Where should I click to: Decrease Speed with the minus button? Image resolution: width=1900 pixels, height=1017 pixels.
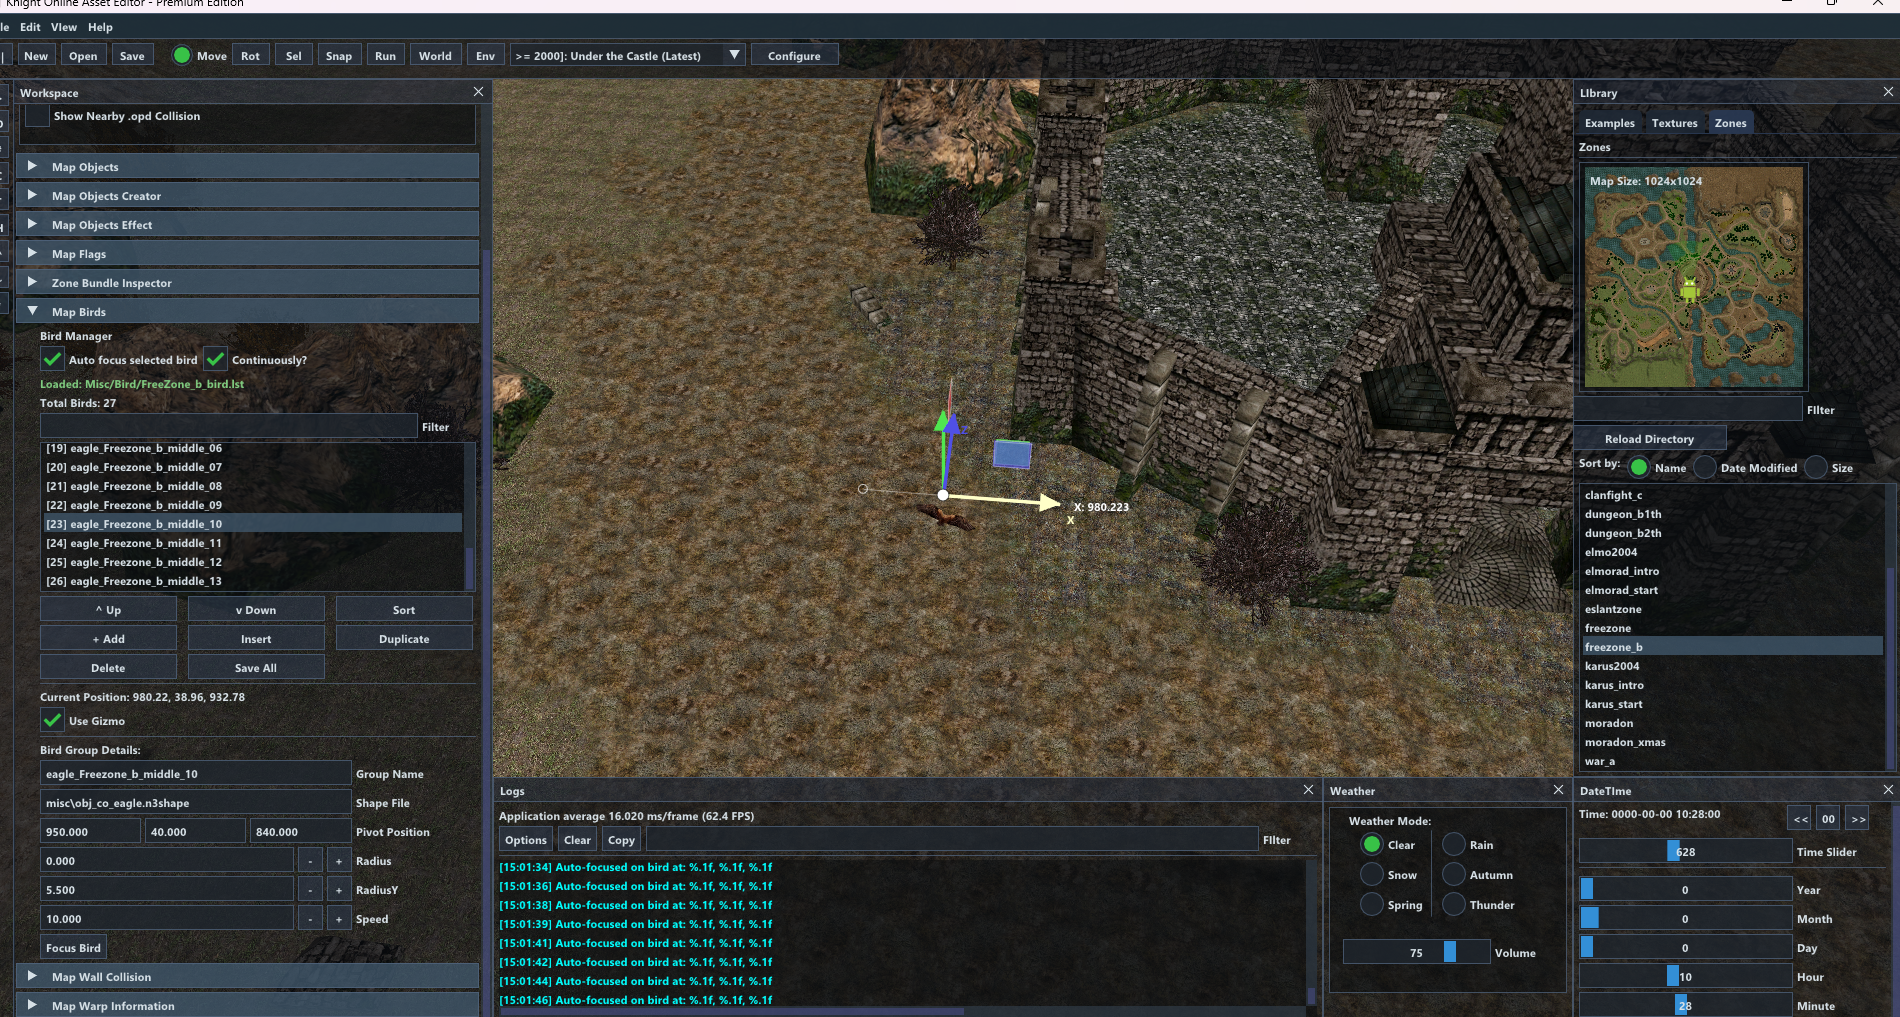coord(311,919)
